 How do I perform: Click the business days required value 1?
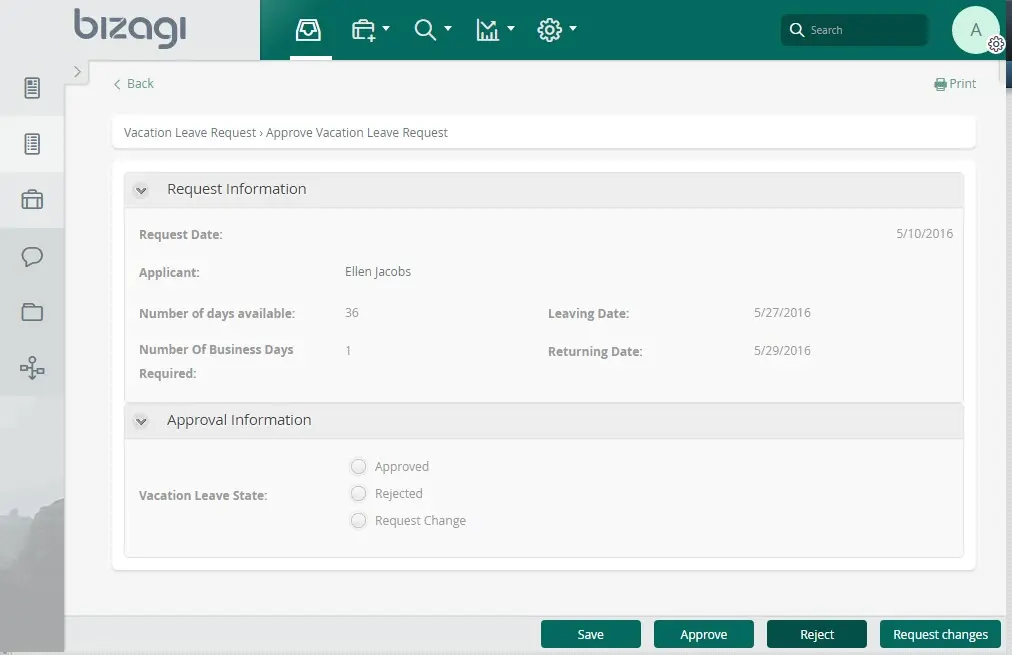tap(348, 350)
